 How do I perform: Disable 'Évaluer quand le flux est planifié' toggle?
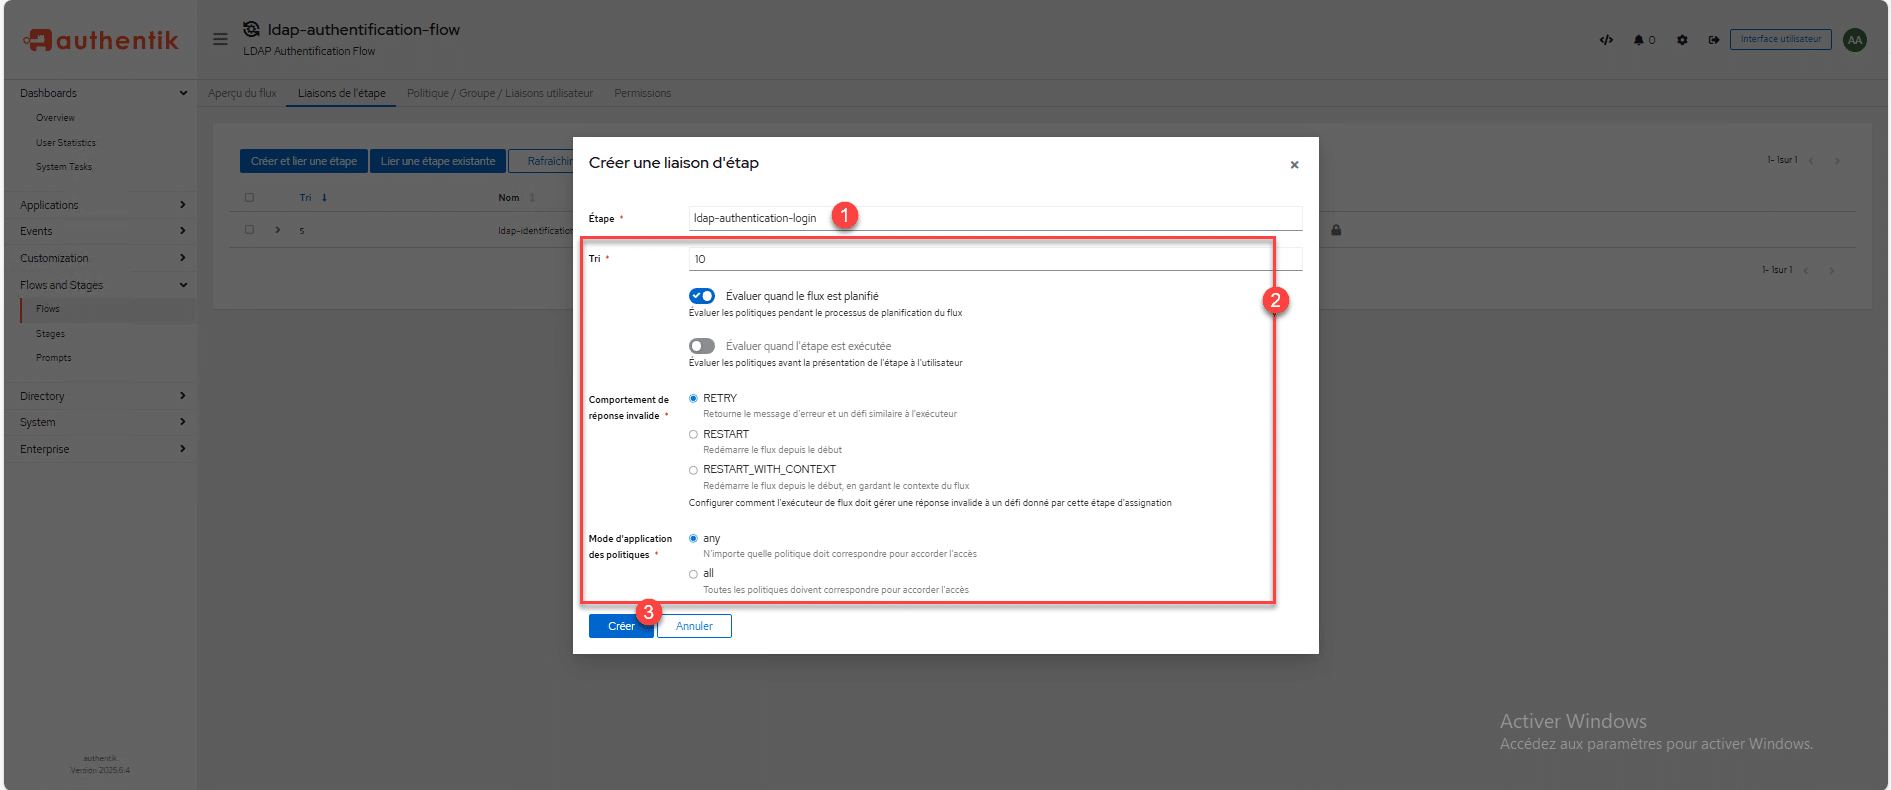702,296
